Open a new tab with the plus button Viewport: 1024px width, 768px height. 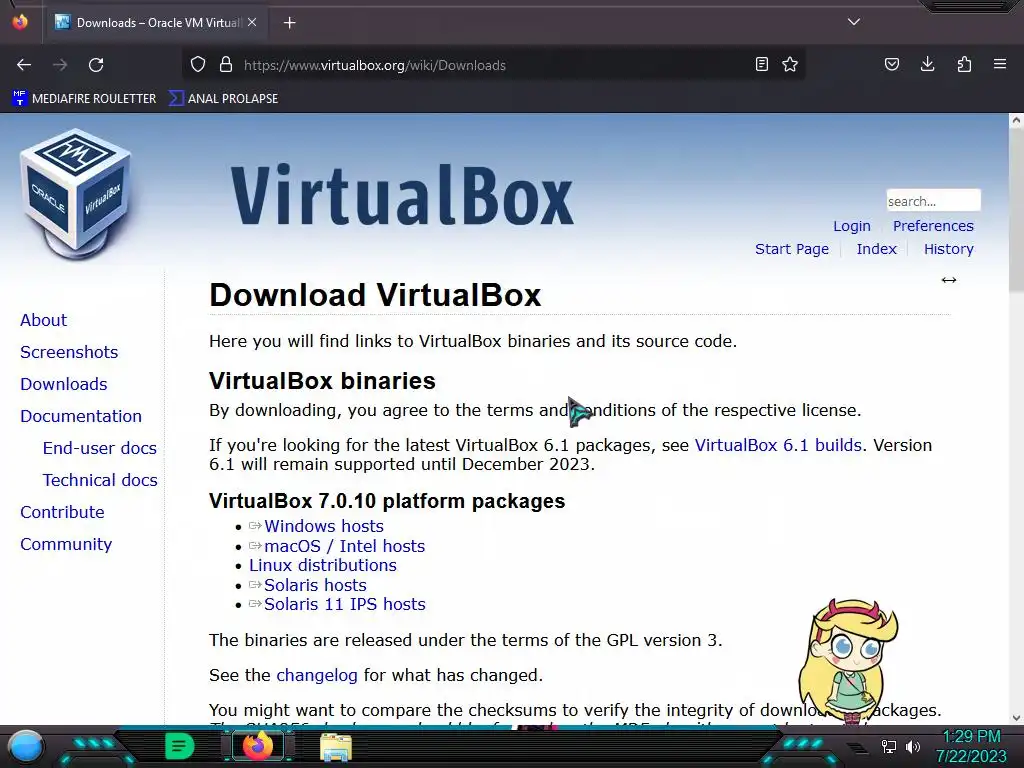[x=289, y=23]
